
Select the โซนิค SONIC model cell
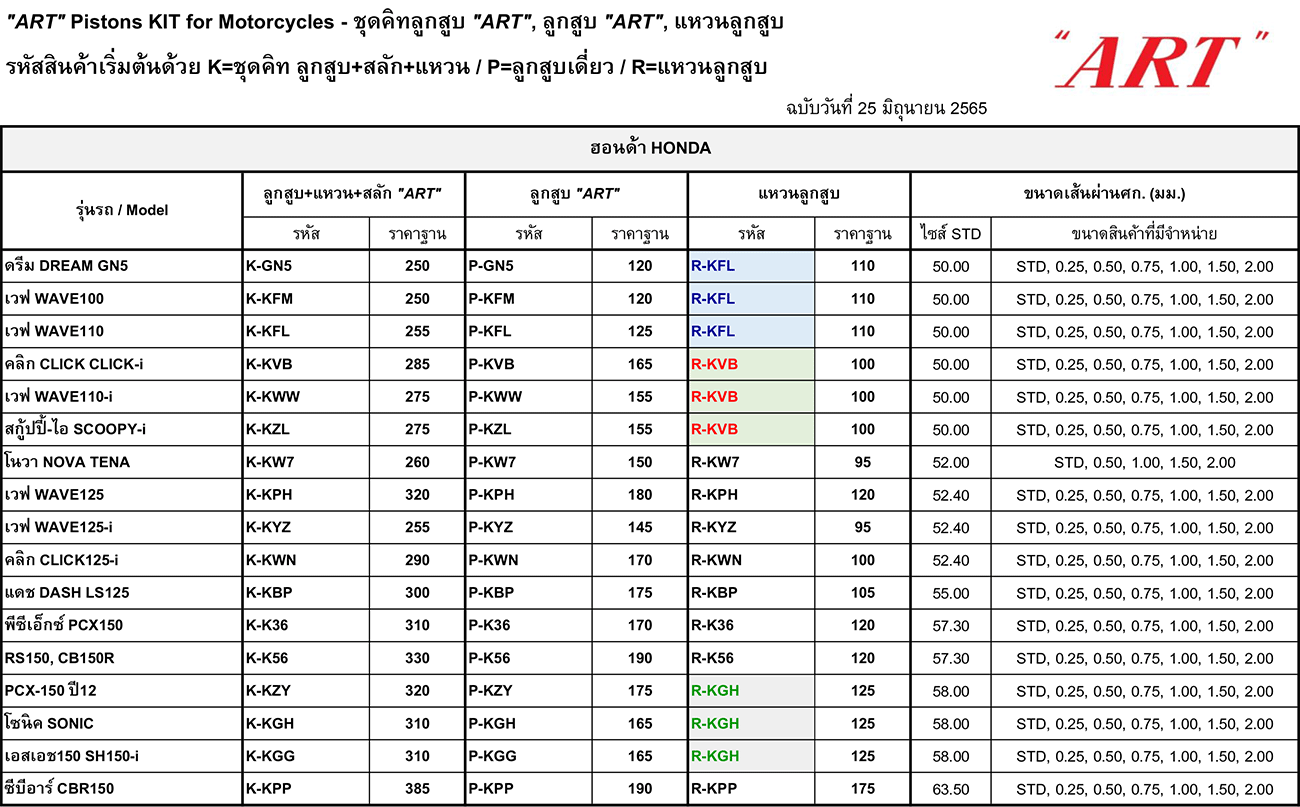pyautogui.click(x=122, y=723)
